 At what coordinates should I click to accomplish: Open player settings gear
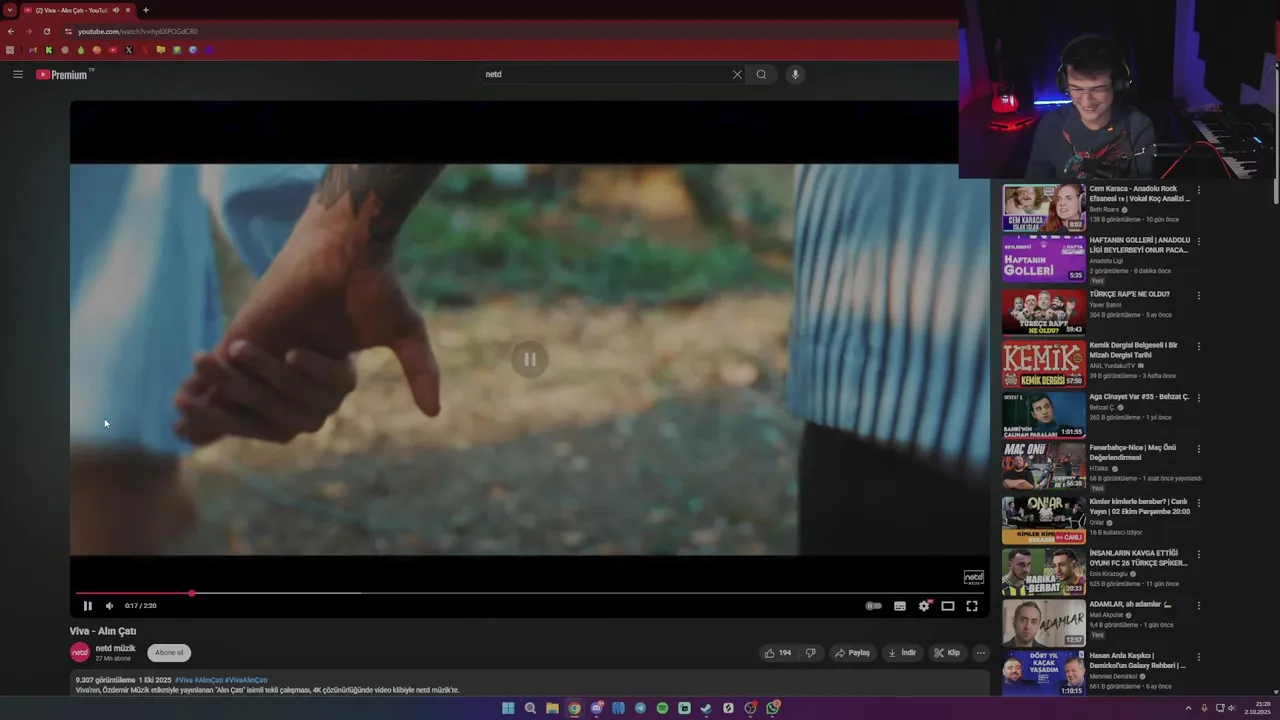[924, 606]
